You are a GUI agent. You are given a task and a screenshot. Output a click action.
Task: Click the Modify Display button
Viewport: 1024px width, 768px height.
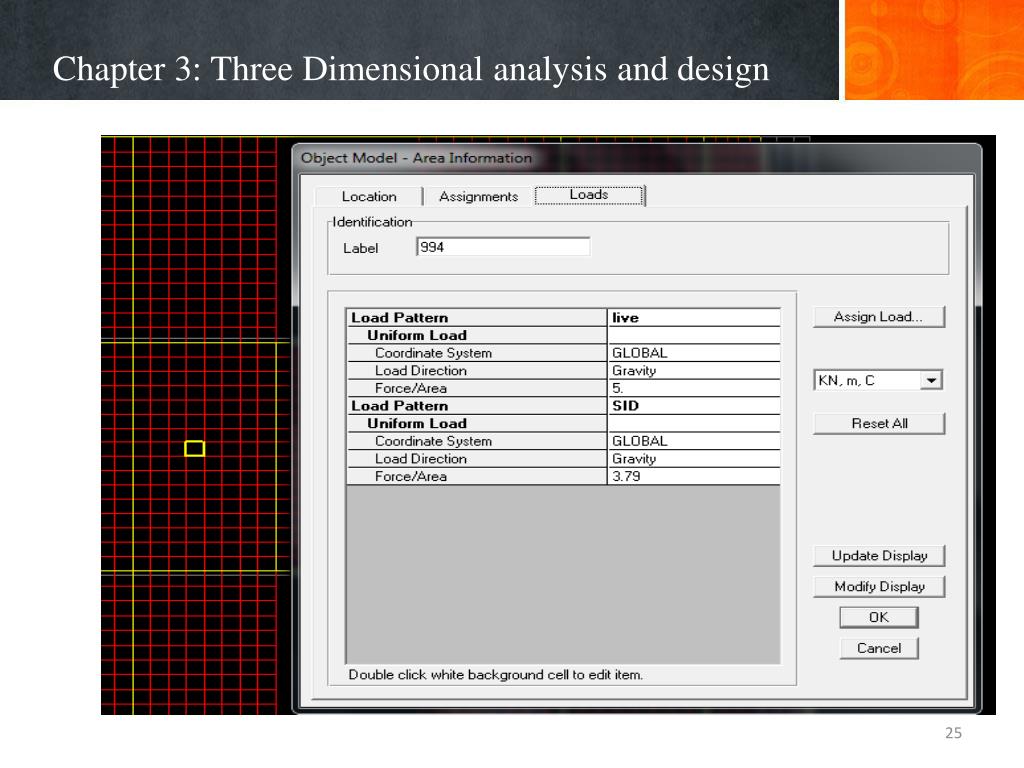pos(879,587)
